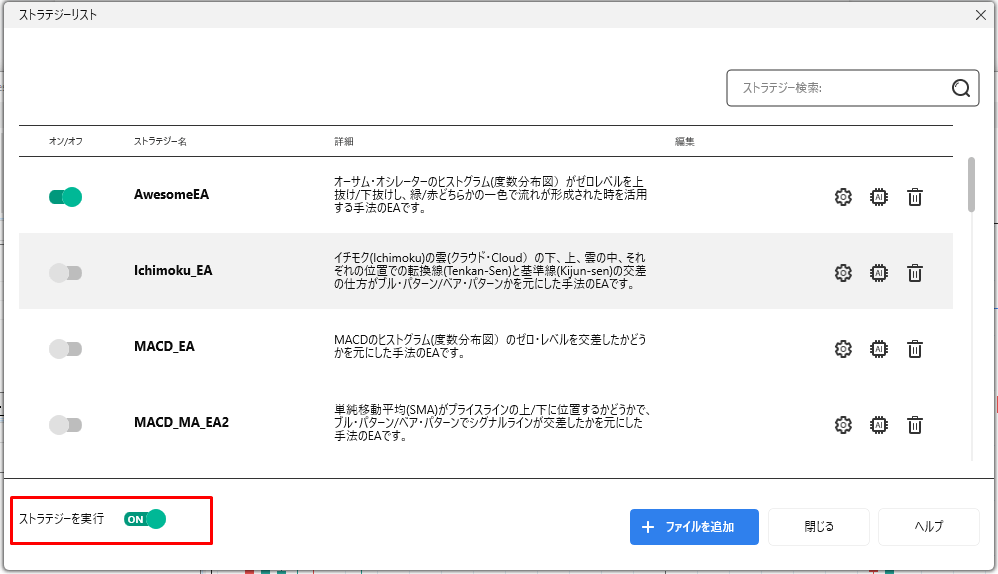Open help via ヘルプ button
The height and width of the screenshot is (574, 998).
pyautogui.click(x=928, y=527)
